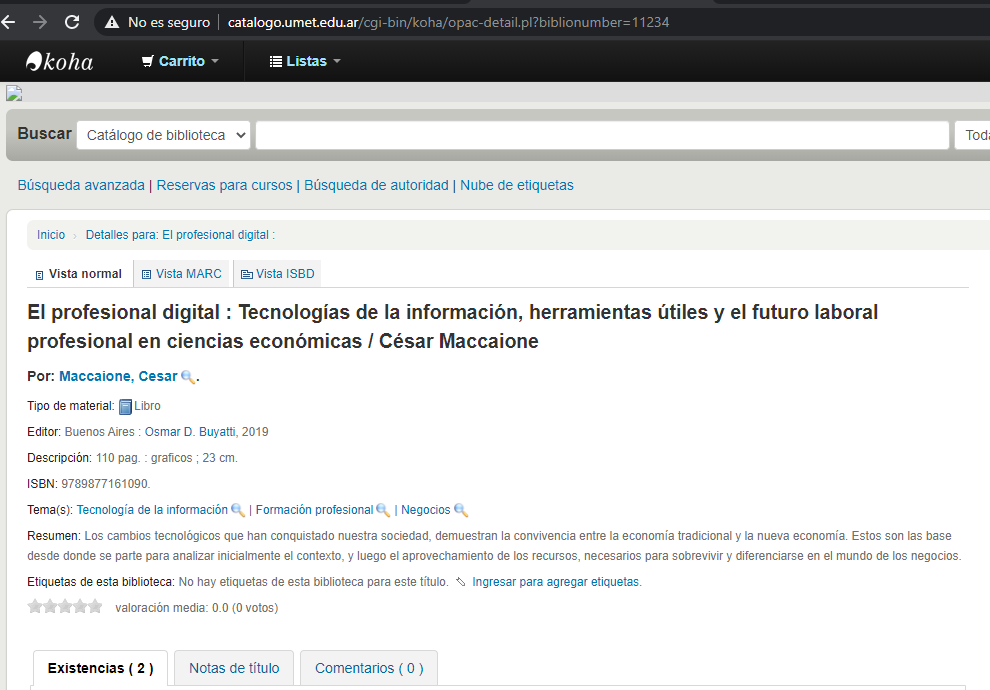
Task: Rate the book with the fifth star
Action: coord(95,606)
